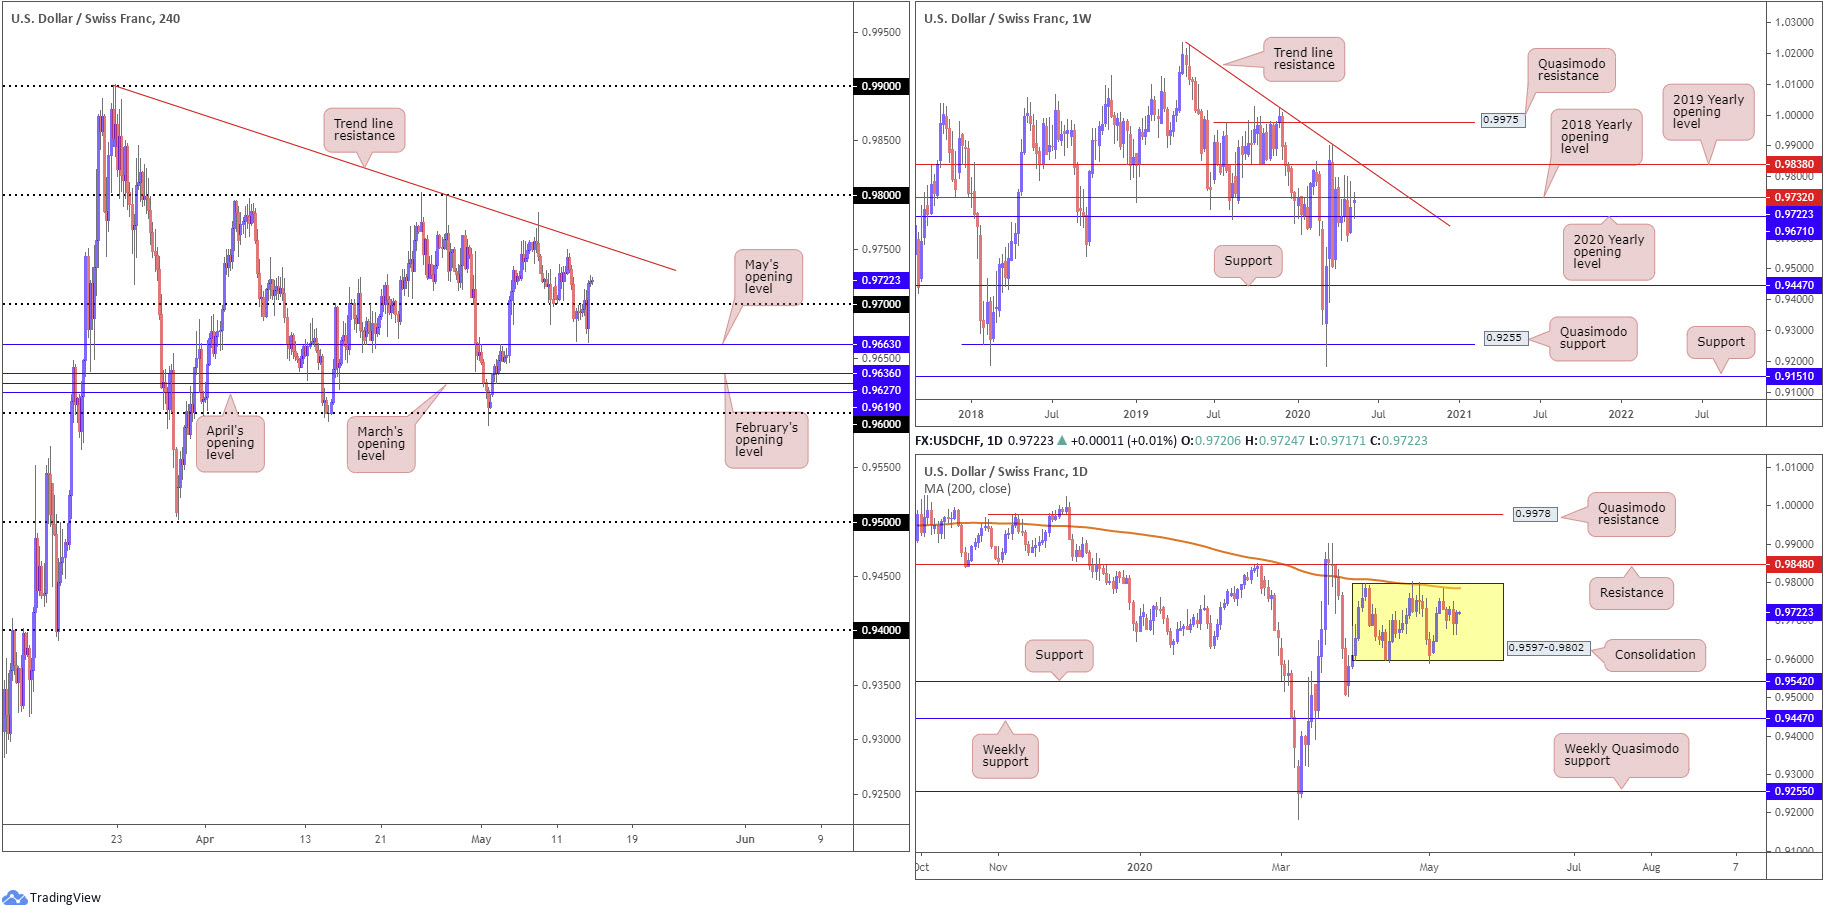Viewport: 1824px width, 908px height.
Task: Click the MA (200, close) indicator label
Action: tap(967, 489)
